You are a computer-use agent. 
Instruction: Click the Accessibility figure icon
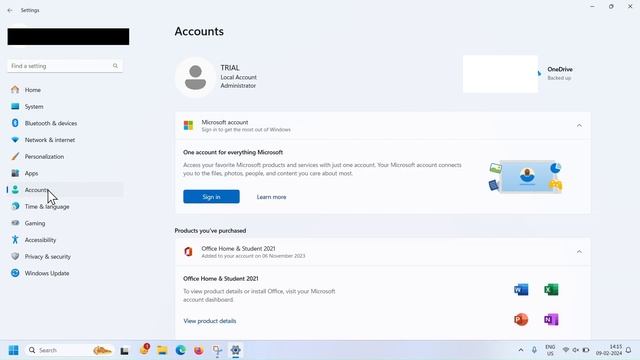pos(15,240)
